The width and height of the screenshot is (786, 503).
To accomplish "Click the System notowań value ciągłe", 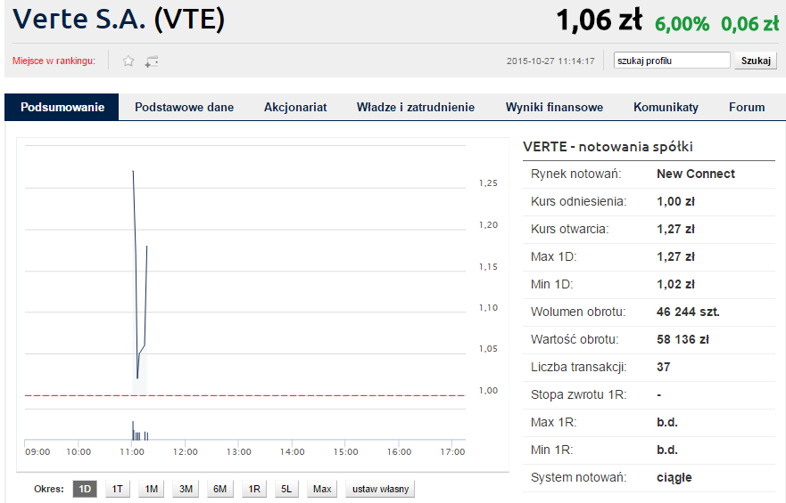I will coord(674,477).
